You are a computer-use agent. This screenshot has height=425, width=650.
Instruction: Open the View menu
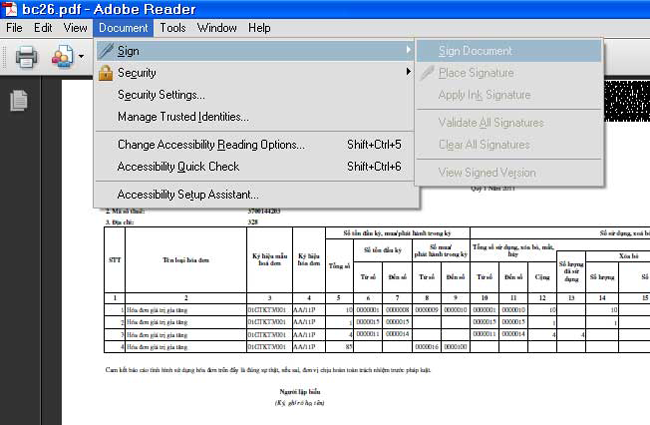point(75,28)
